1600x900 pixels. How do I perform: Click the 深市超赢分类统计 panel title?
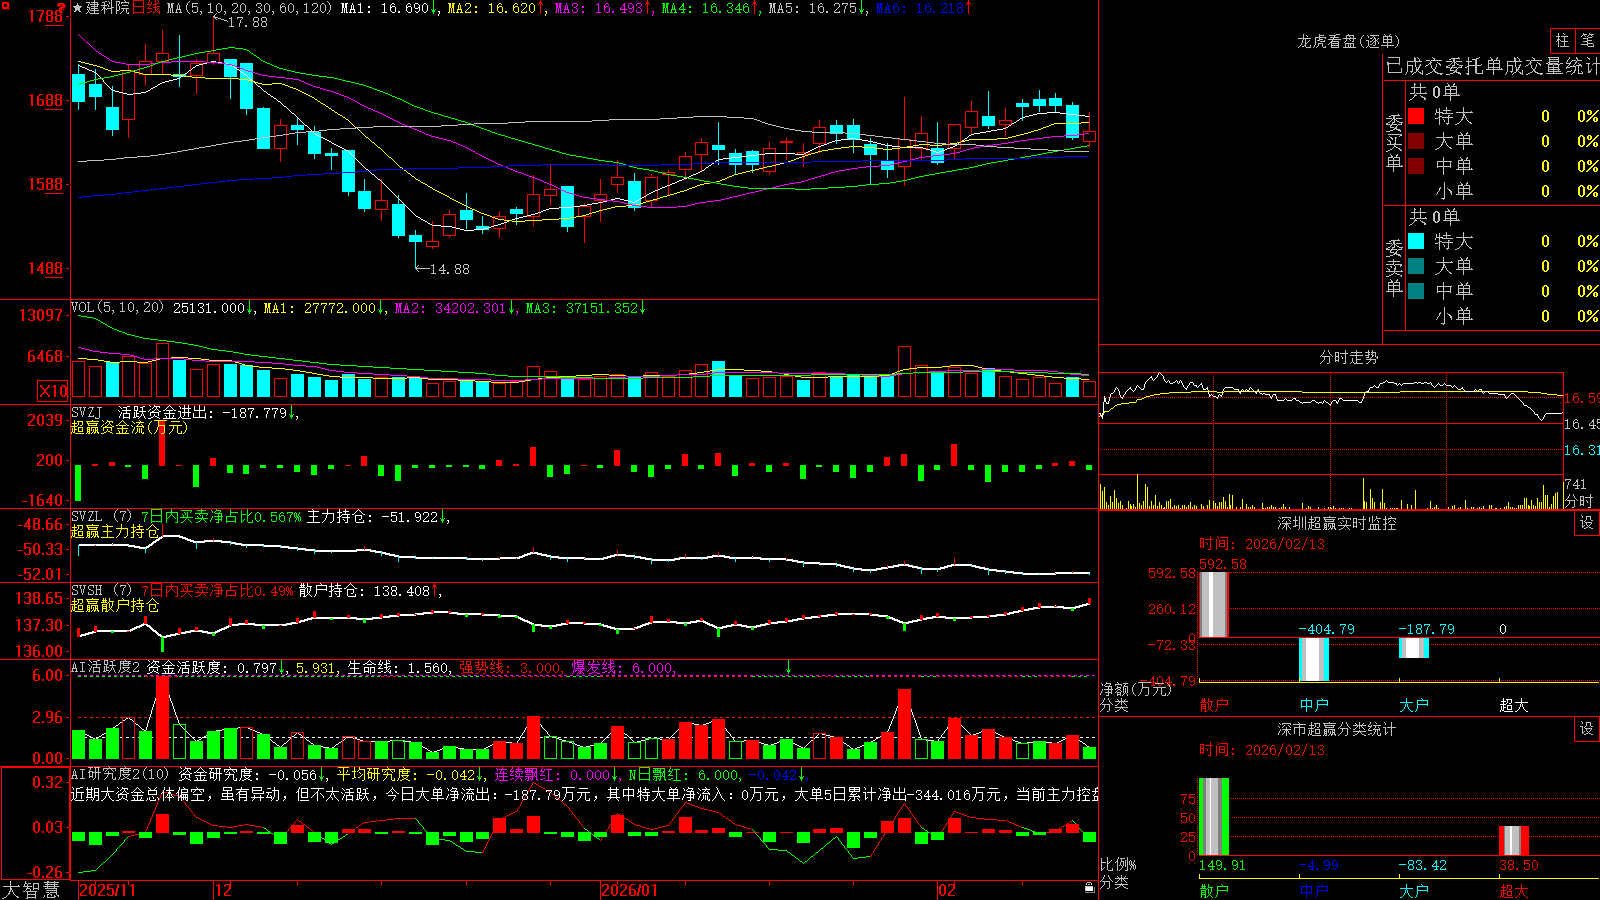pos(1336,729)
